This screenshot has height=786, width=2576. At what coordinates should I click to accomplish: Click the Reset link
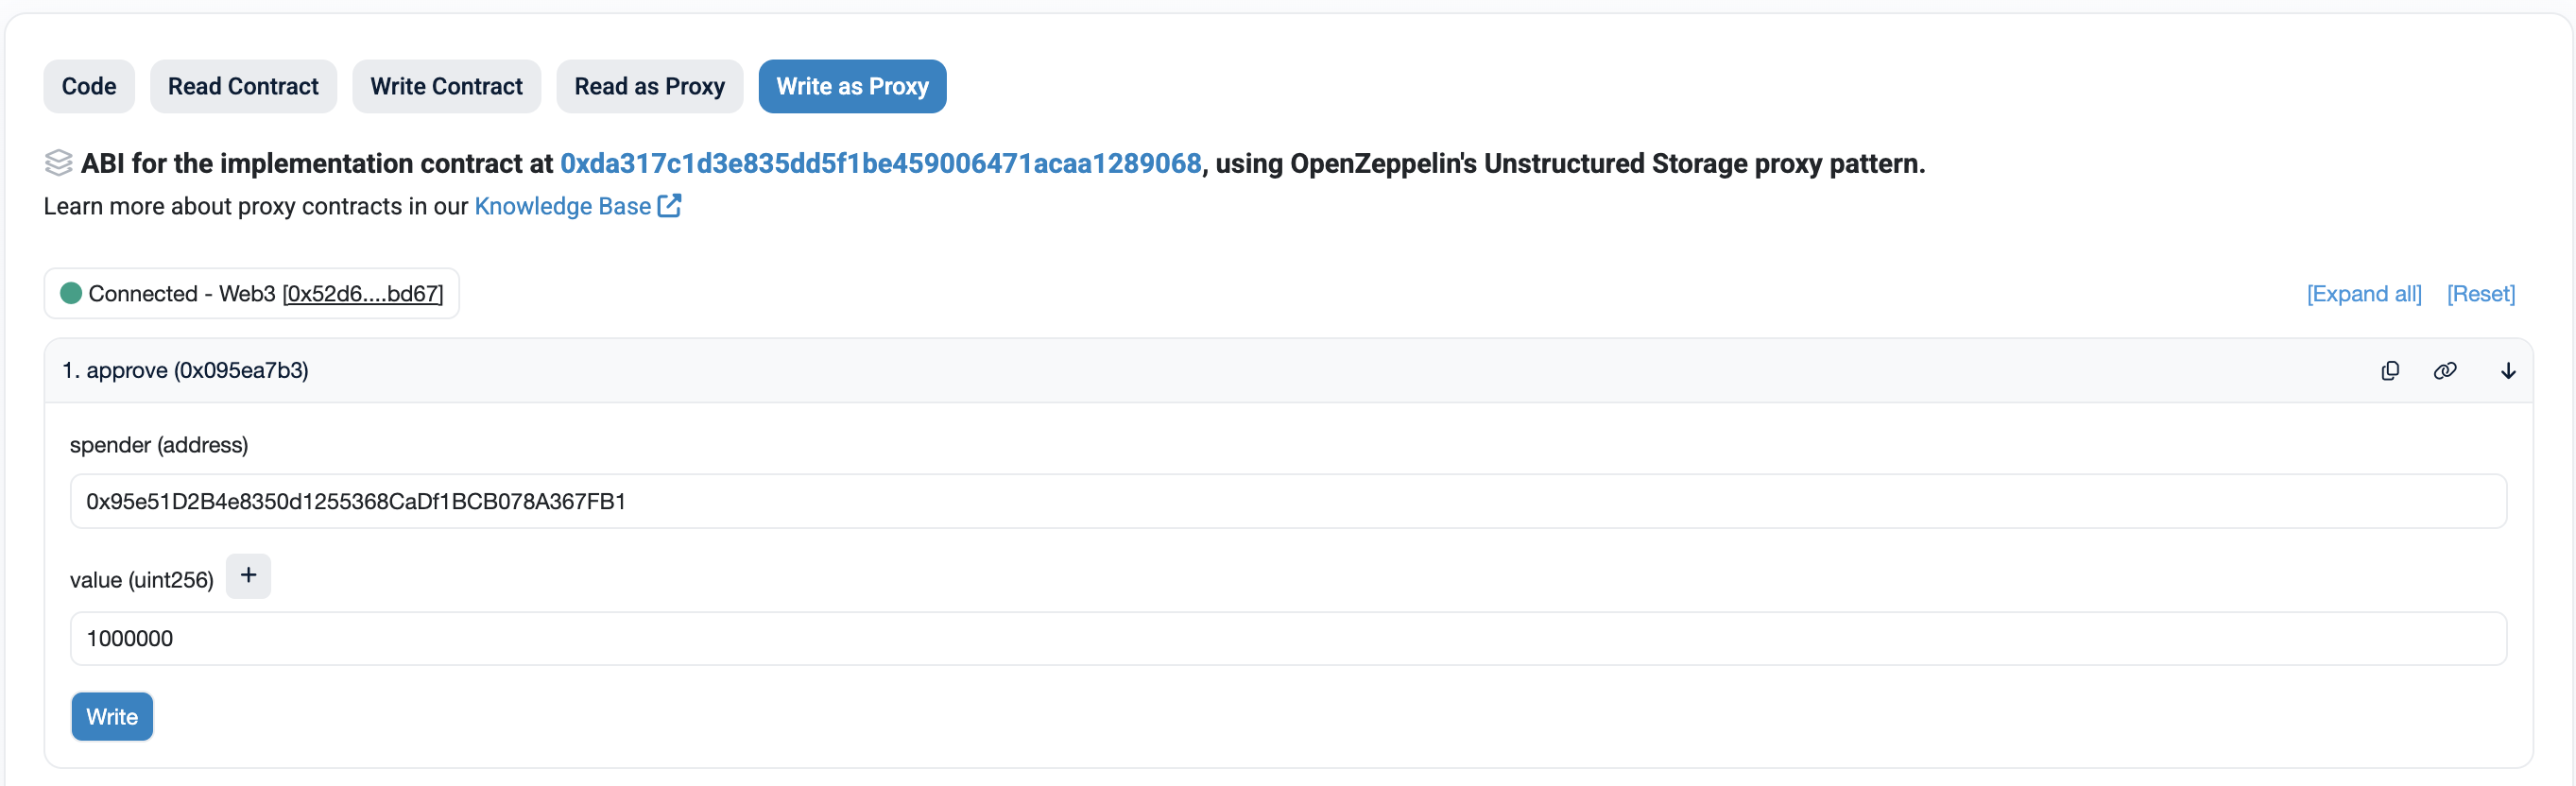click(x=2480, y=294)
